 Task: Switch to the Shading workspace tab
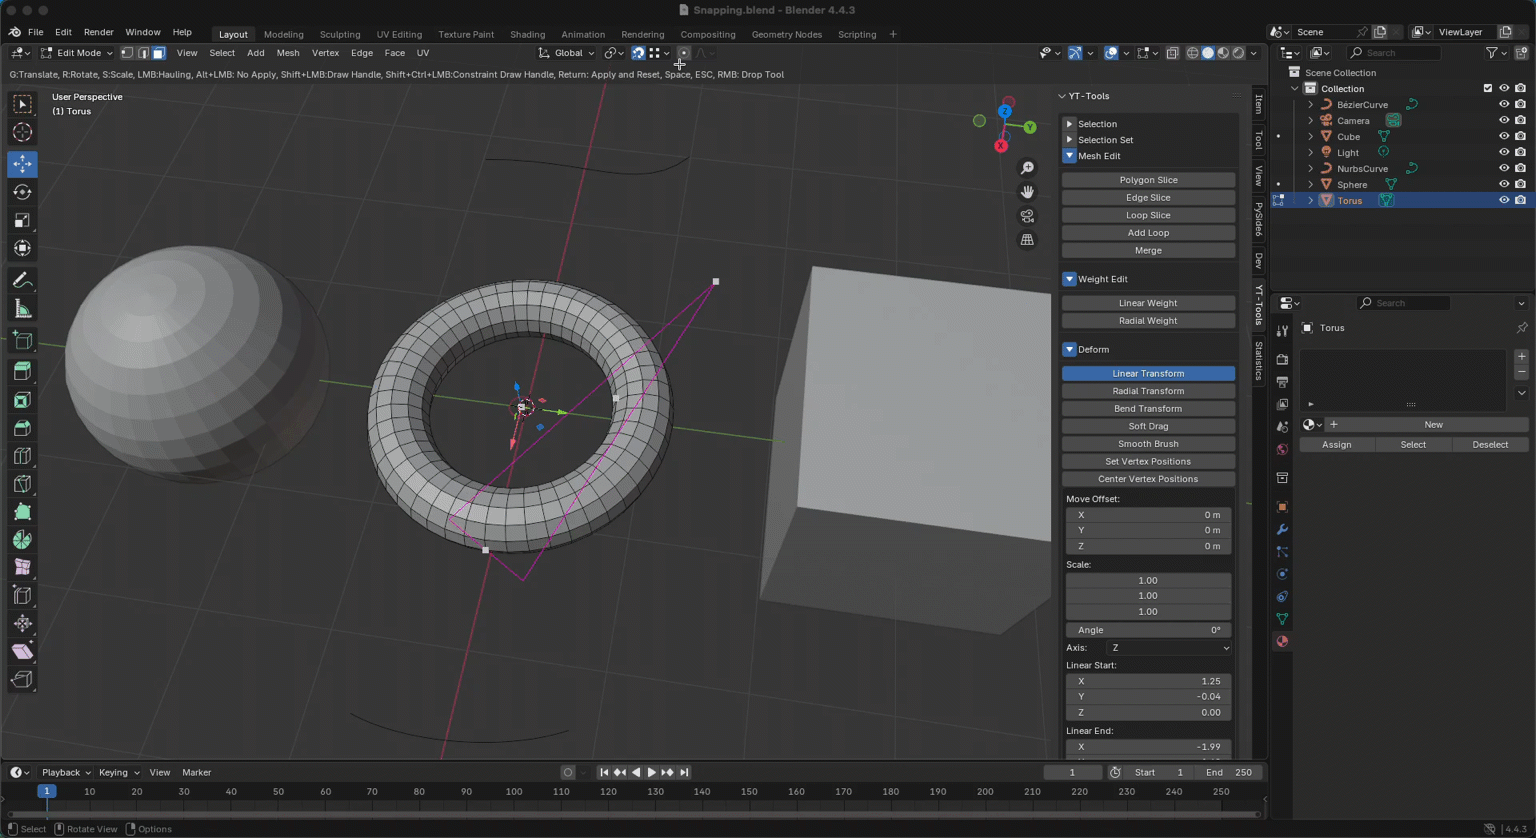pos(527,34)
